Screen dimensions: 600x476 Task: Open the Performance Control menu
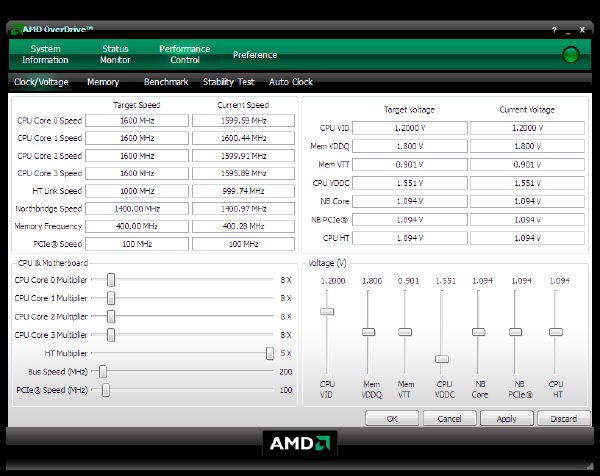[x=185, y=54]
